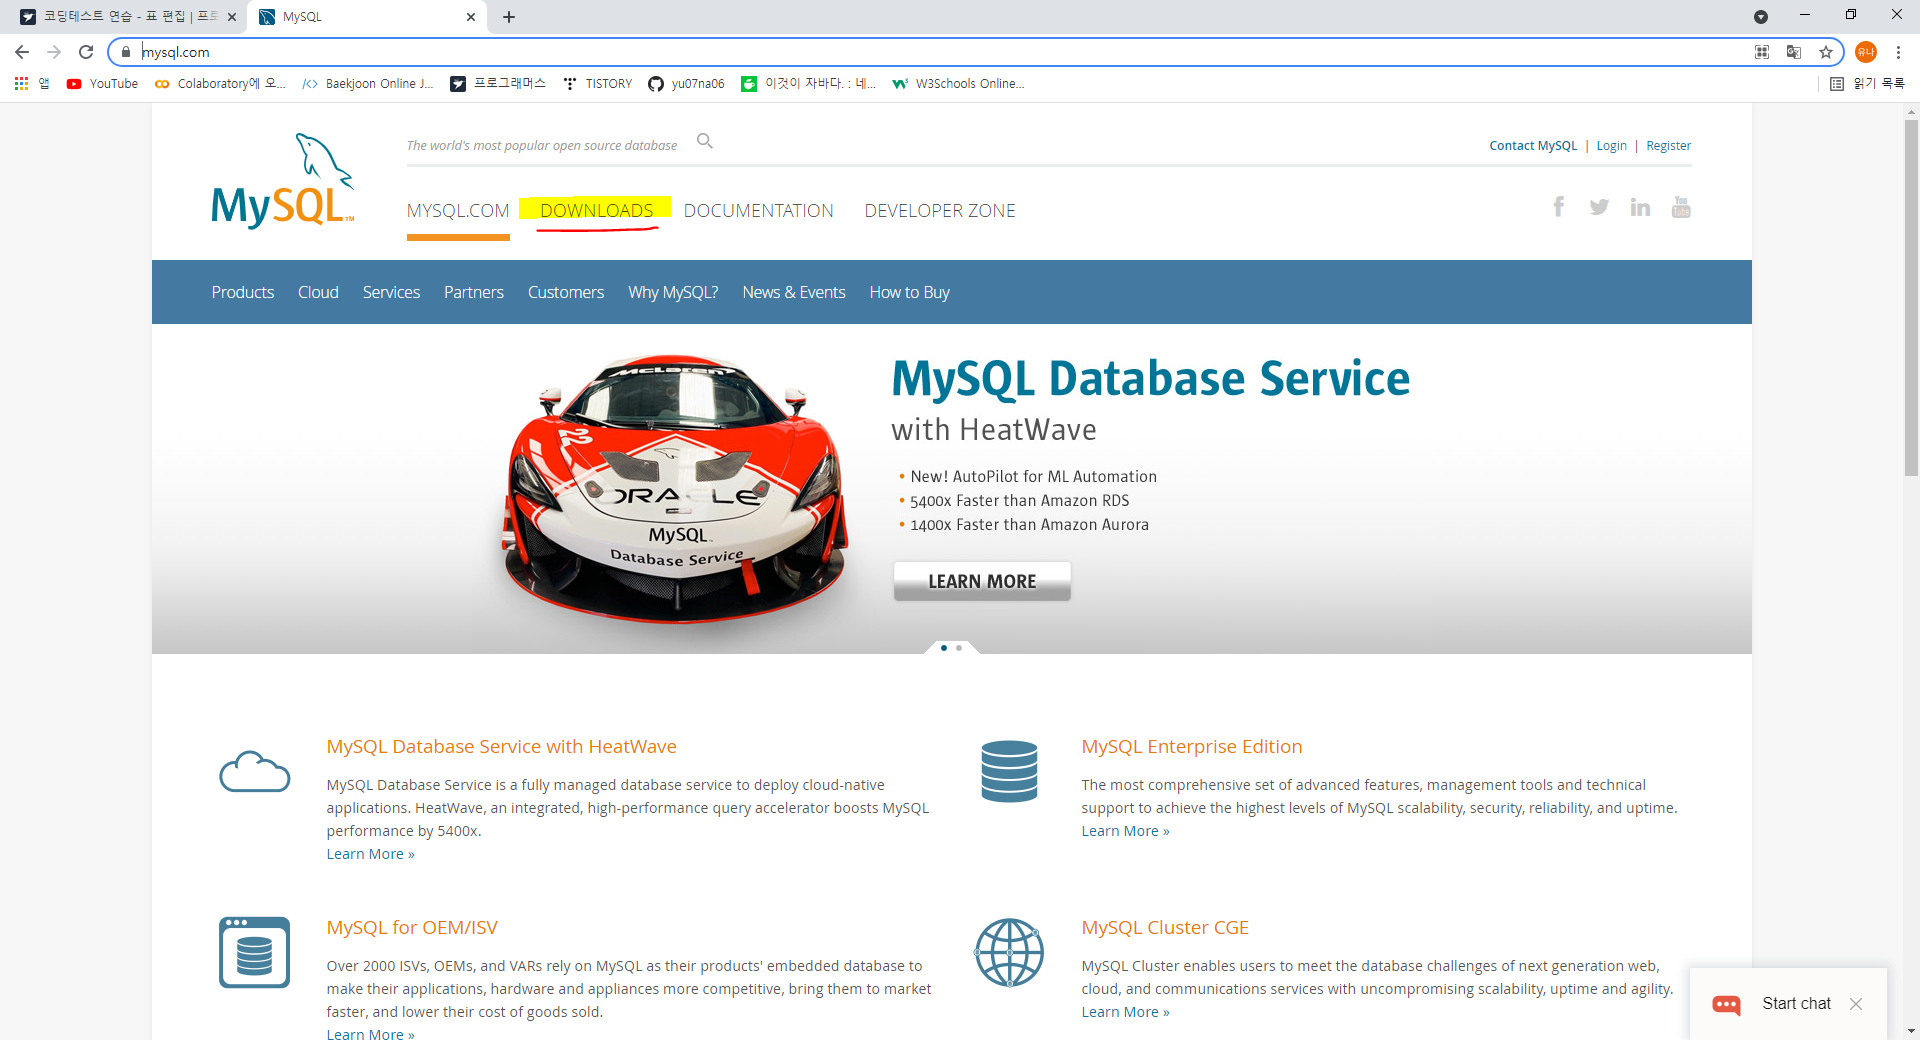The width and height of the screenshot is (1920, 1040).
Task: Open the News & Events menu
Action: pos(794,292)
